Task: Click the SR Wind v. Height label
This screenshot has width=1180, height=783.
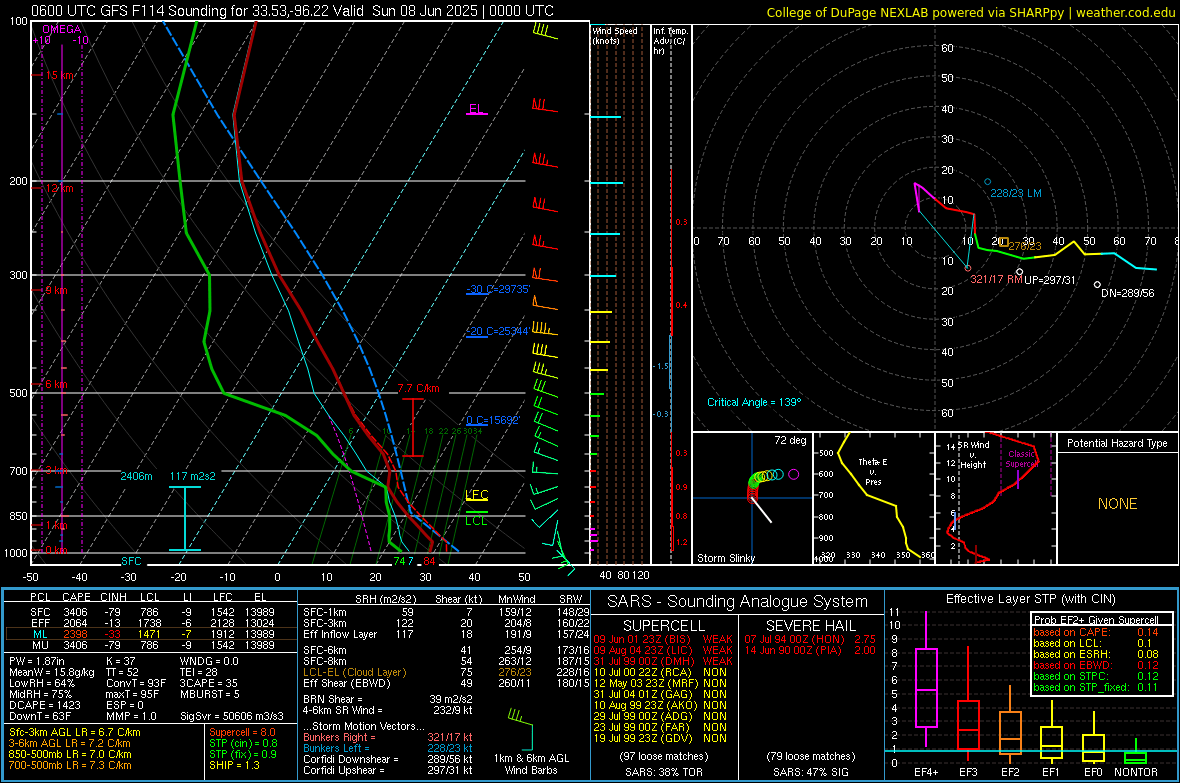Action: 973,455
